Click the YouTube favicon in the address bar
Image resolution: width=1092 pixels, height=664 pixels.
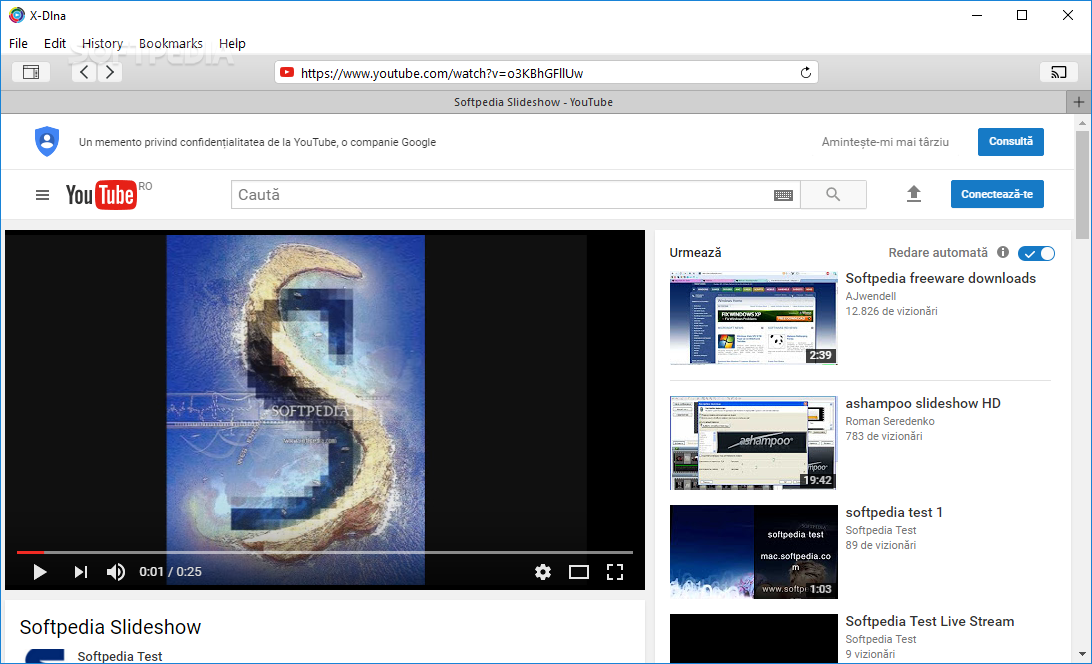pyautogui.click(x=286, y=72)
